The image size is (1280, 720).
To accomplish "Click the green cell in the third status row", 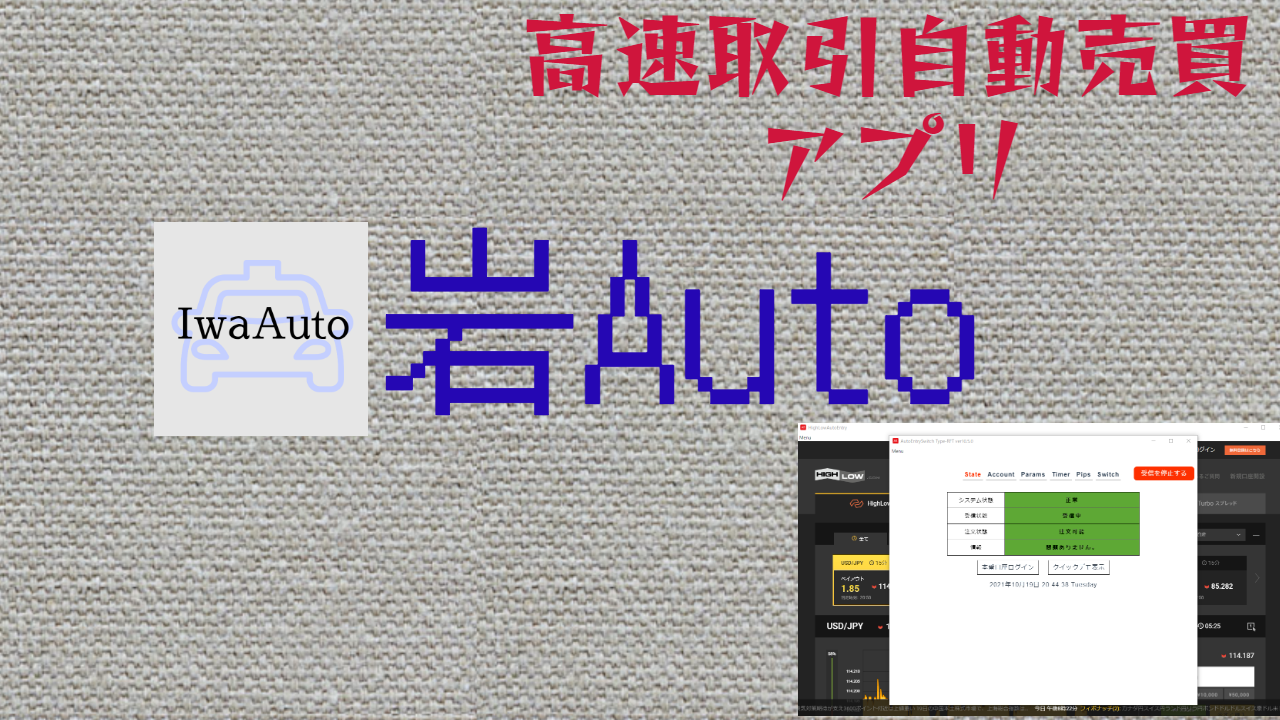I will [x=1072, y=531].
